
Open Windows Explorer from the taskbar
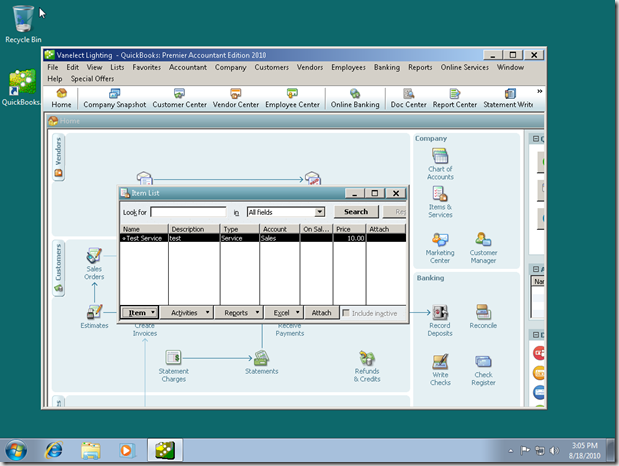coord(91,451)
